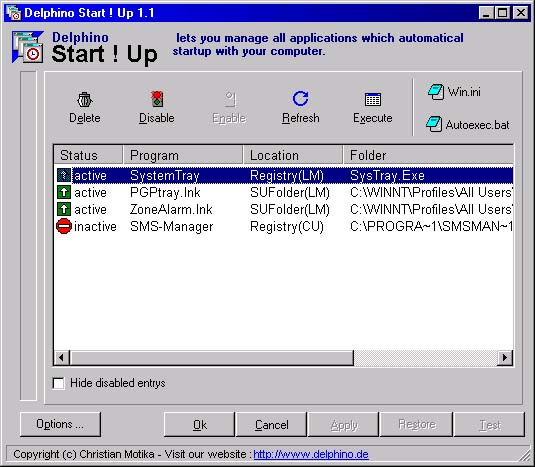
Task: Click SUFolder(LM) in the PGPtray.lnk row
Action: 290,192
